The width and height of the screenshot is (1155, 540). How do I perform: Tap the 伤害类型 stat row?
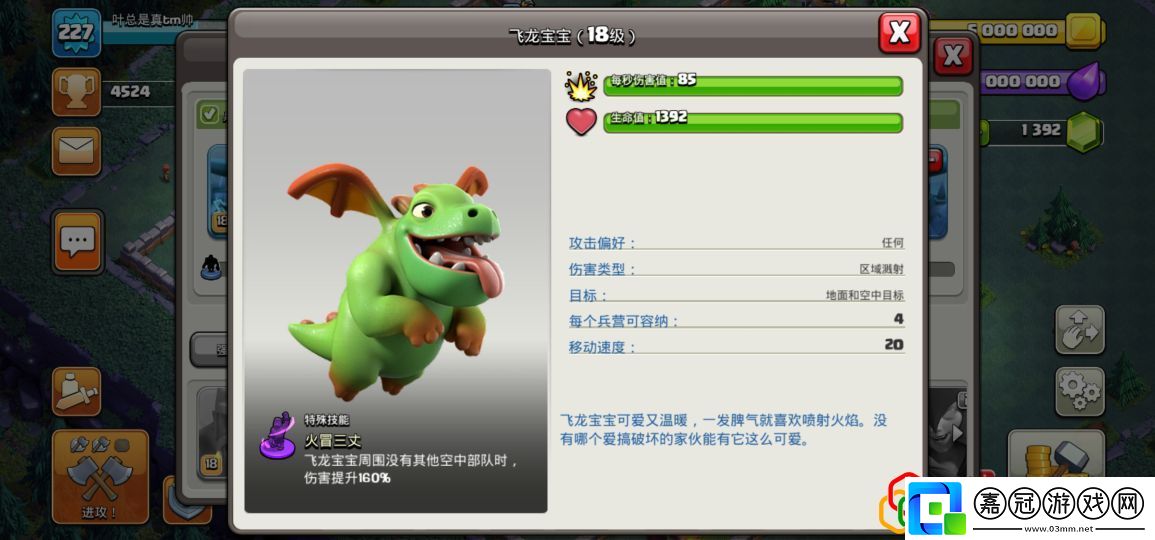coord(736,269)
